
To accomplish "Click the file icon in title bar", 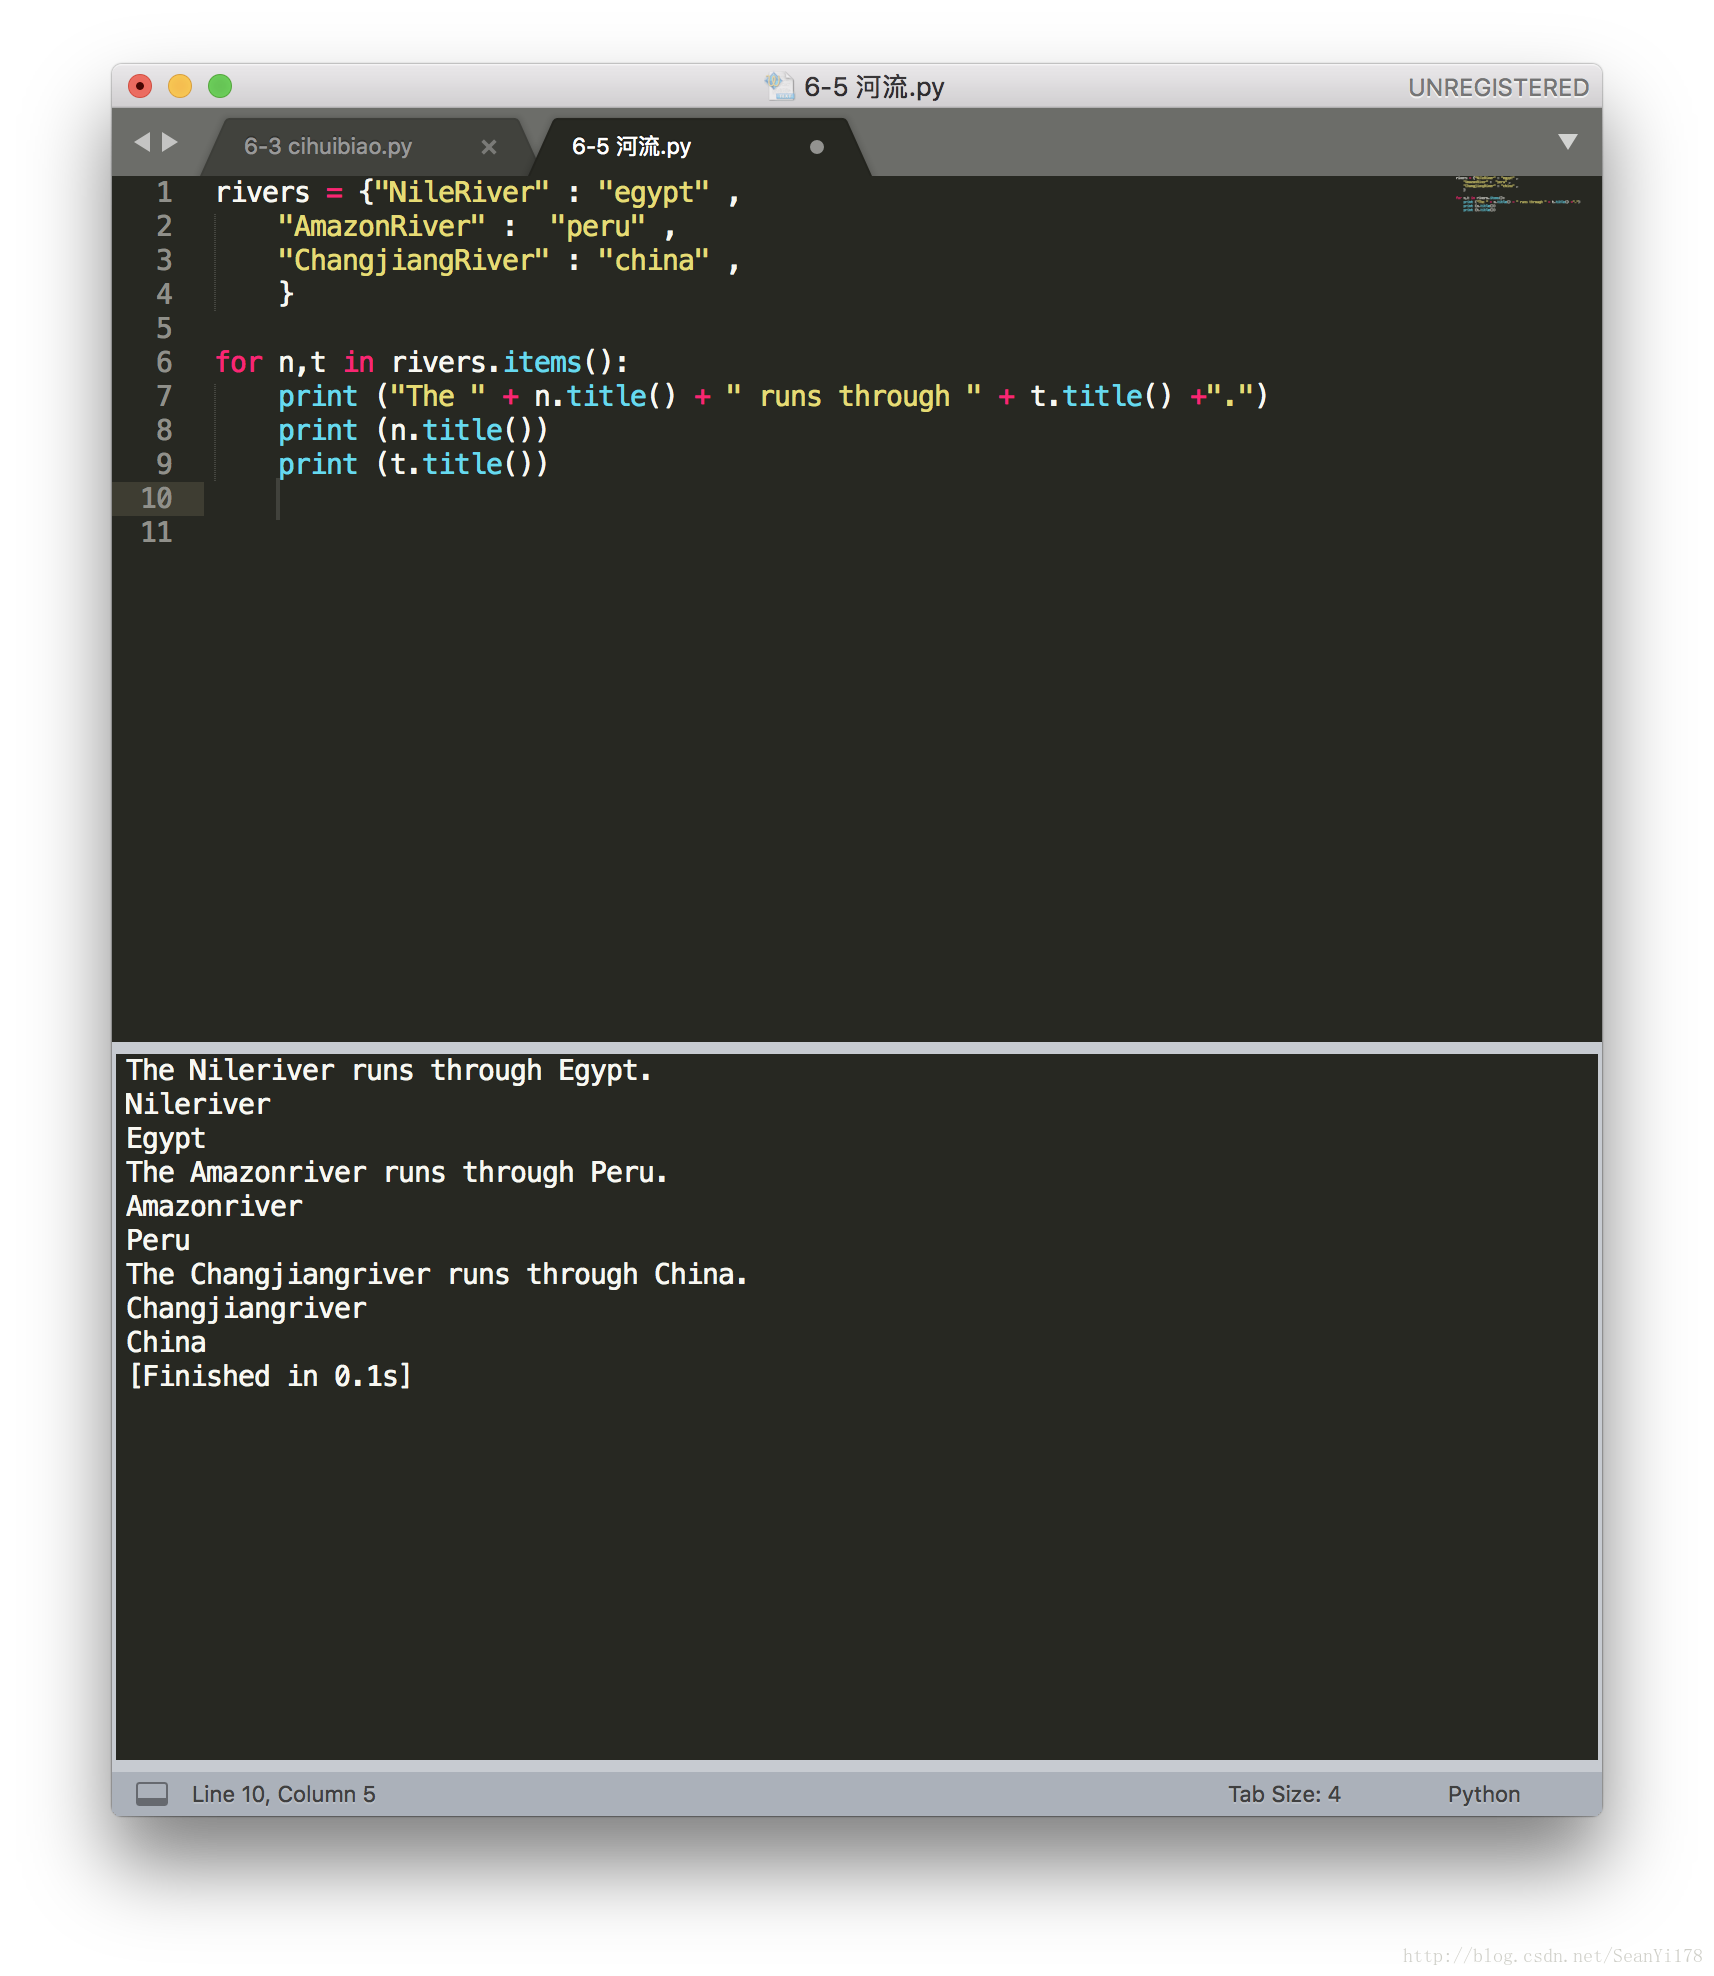I will pyautogui.click(x=779, y=87).
